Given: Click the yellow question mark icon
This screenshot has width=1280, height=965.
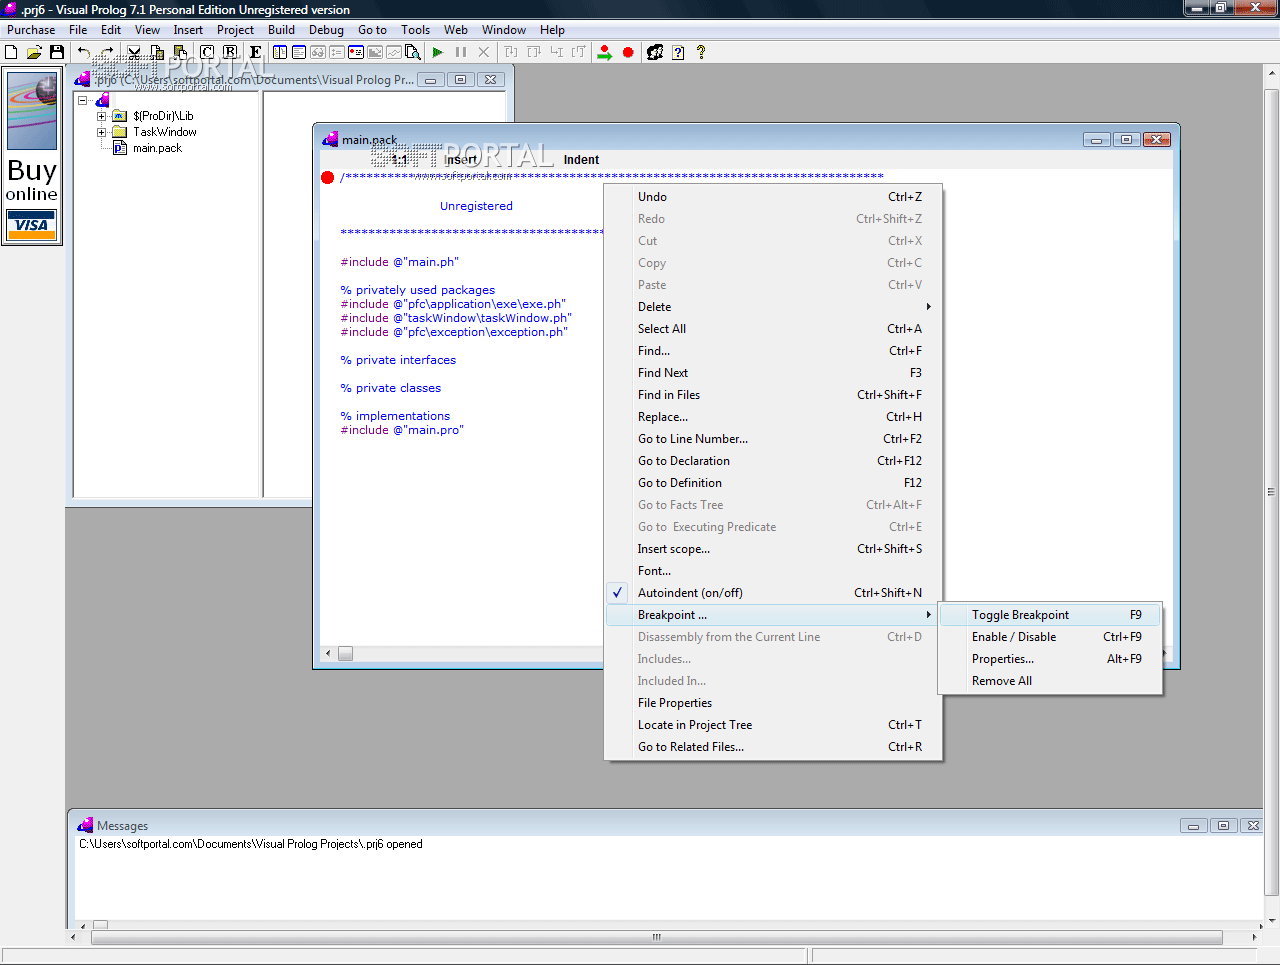Looking at the screenshot, I should (x=701, y=52).
